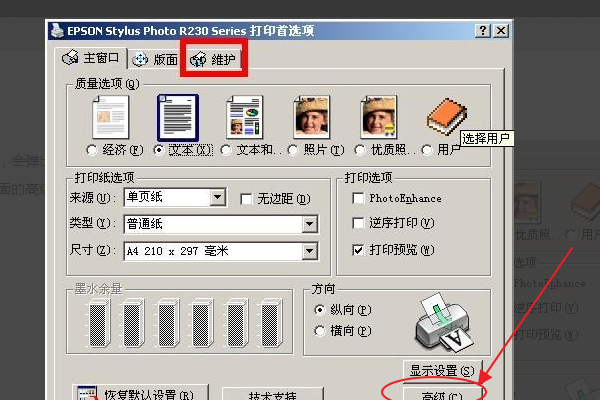Enable the 无边距(D) checkbox
Viewport: 600px width, 400px height.
coord(246,199)
